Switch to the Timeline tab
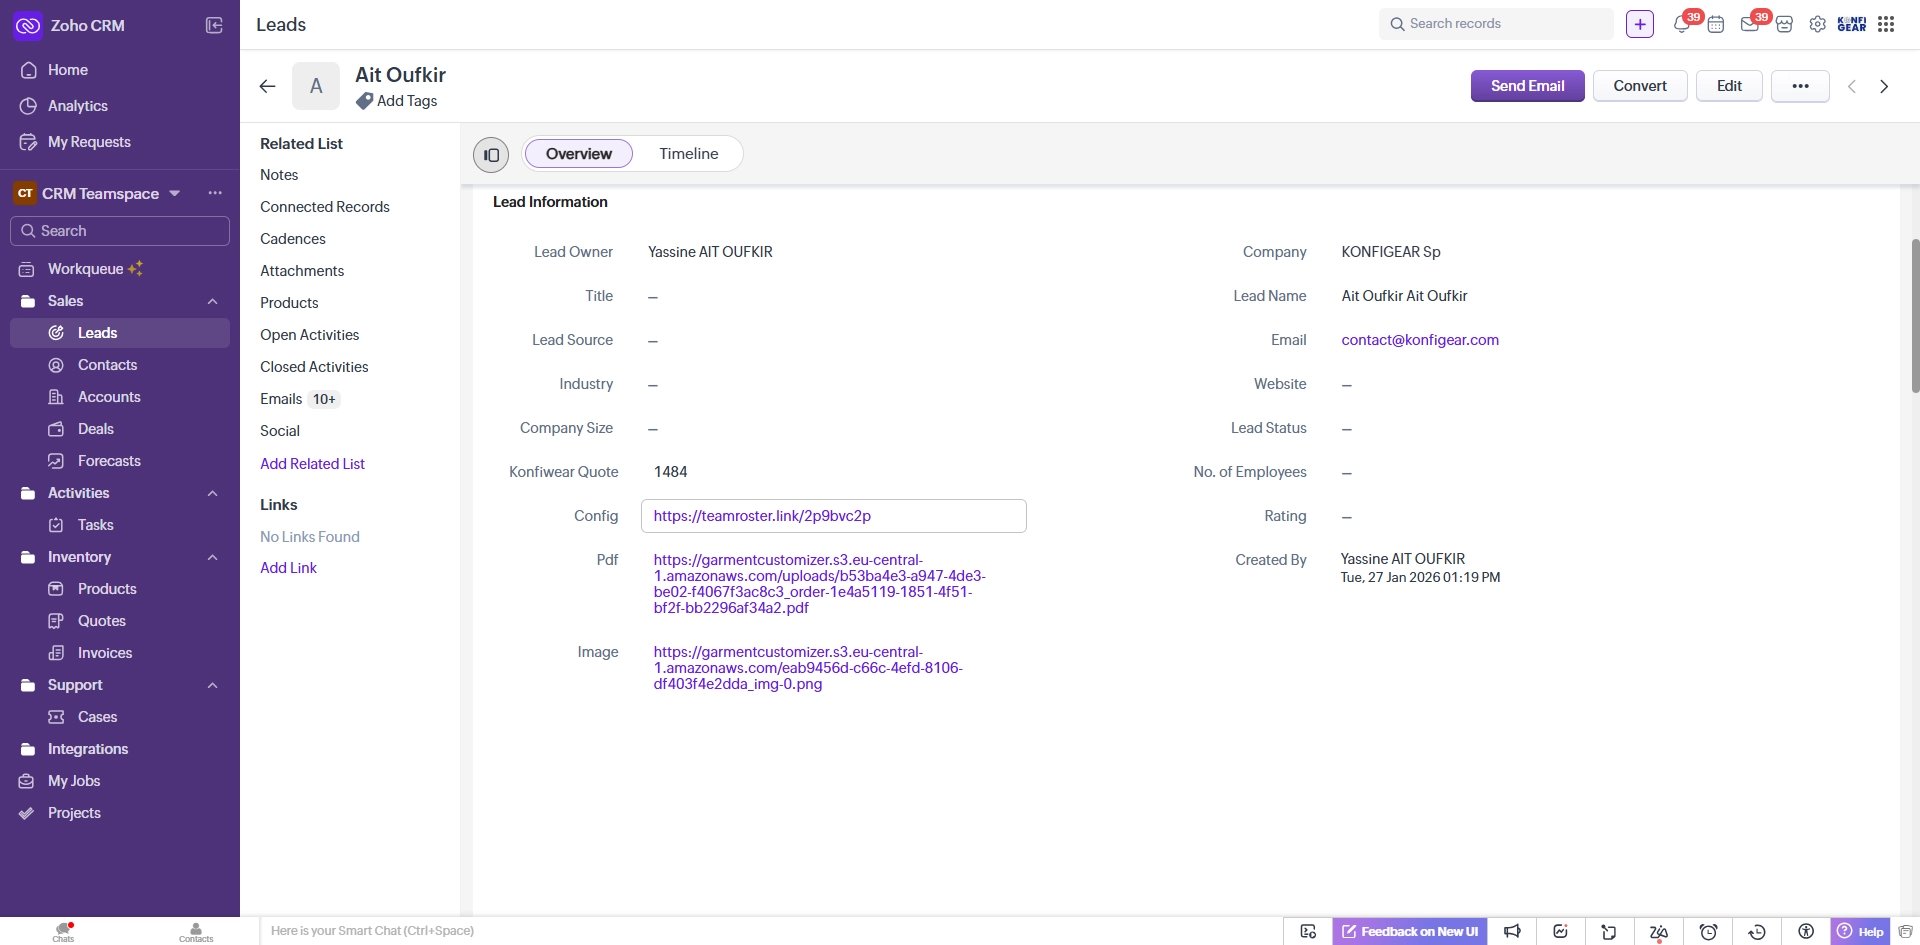 688,153
